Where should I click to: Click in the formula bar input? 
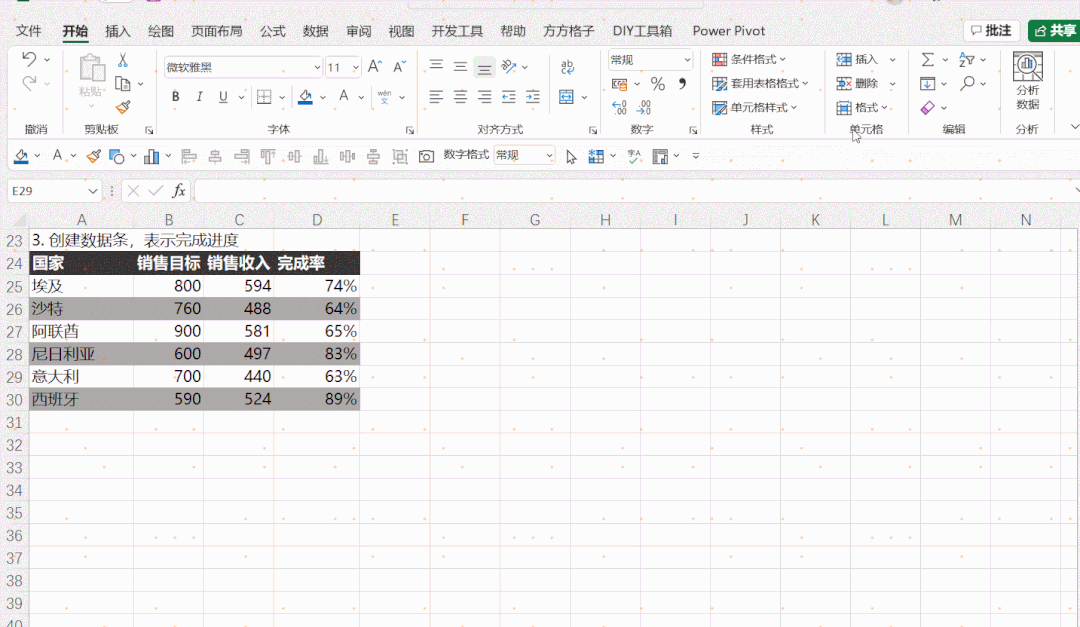point(634,191)
